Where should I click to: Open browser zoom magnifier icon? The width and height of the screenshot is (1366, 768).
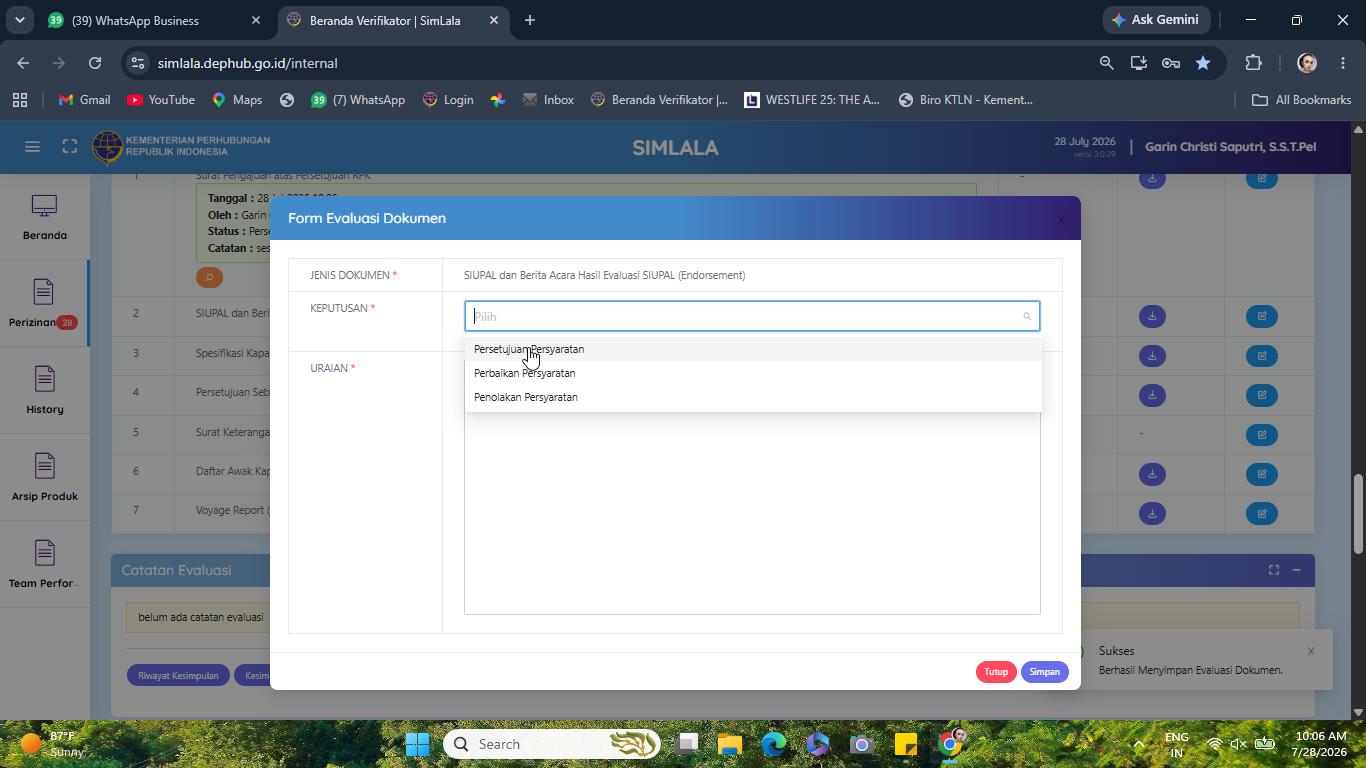[1106, 63]
